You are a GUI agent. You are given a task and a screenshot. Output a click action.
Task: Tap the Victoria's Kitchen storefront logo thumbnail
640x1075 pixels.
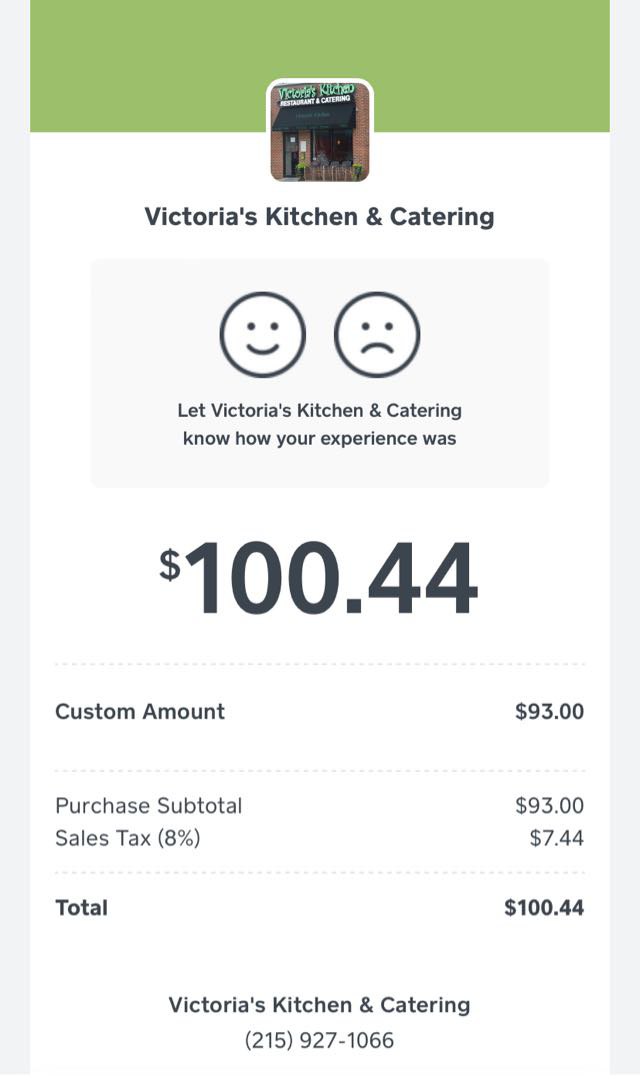click(319, 131)
